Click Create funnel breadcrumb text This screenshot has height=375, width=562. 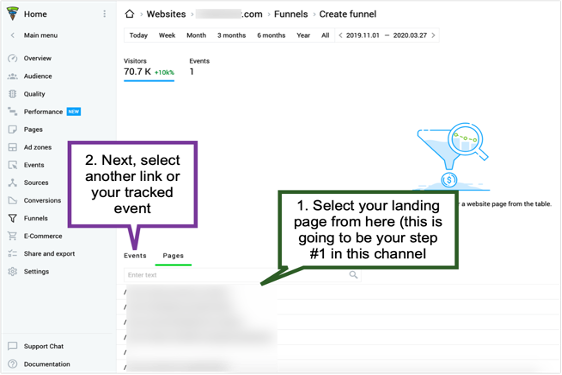[348, 14]
